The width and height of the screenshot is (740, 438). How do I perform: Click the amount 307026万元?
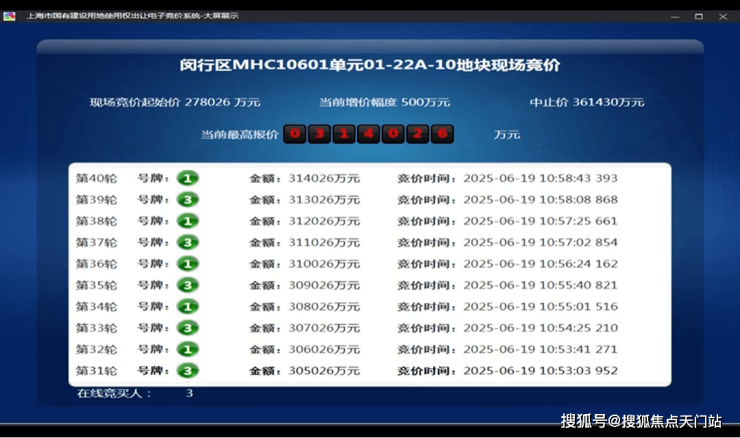[x=324, y=328]
